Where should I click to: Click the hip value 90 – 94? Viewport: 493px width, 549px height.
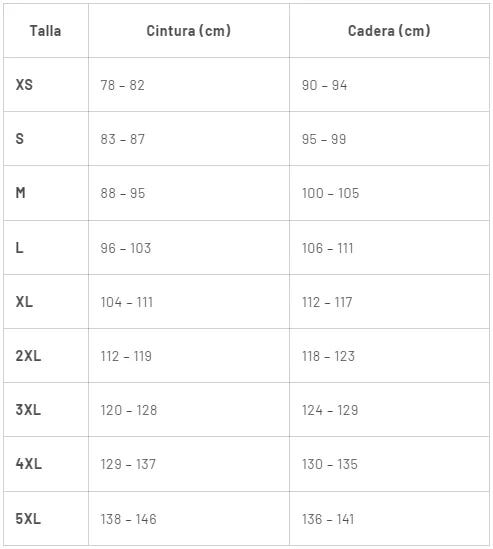tap(325, 85)
